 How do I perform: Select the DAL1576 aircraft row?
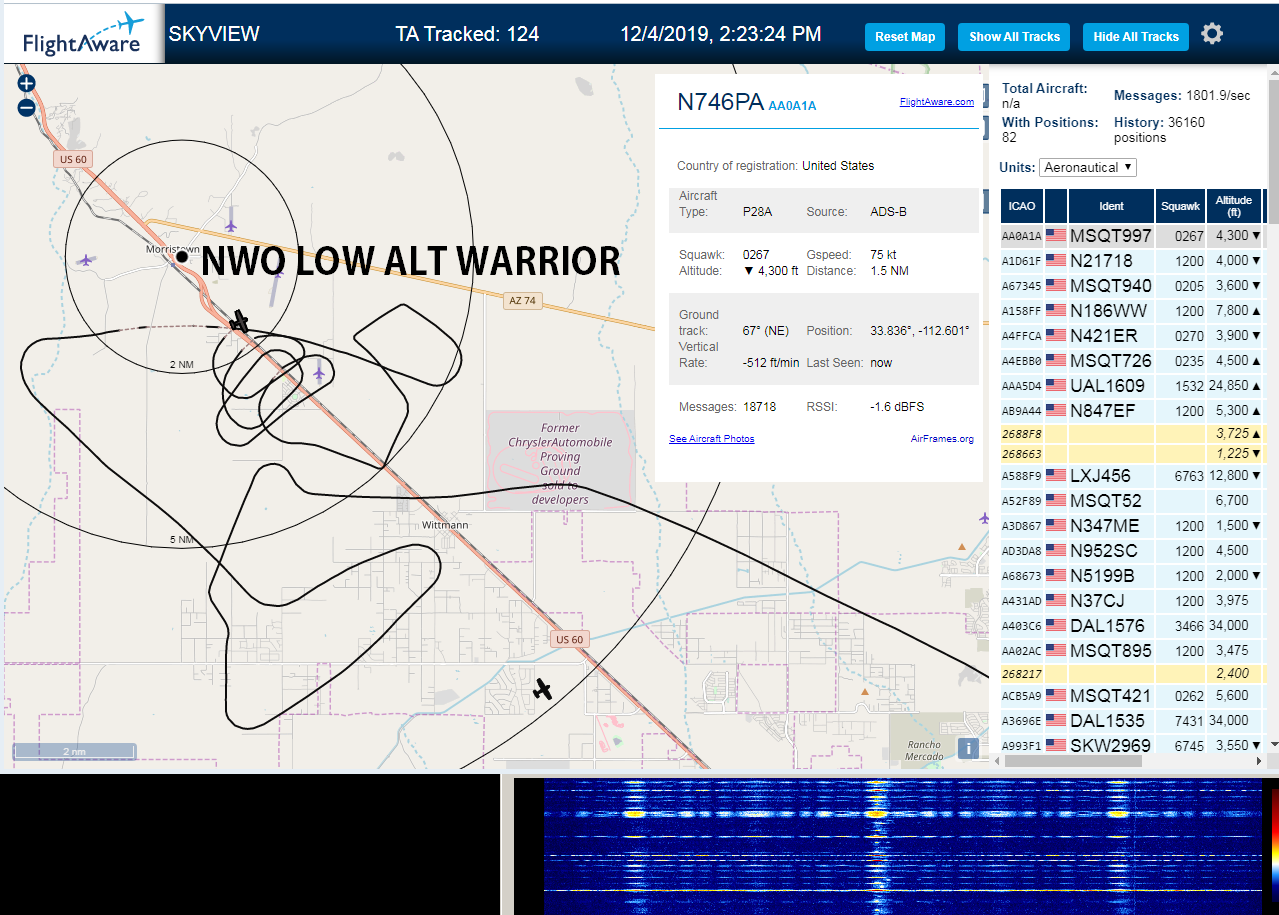coord(1132,626)
